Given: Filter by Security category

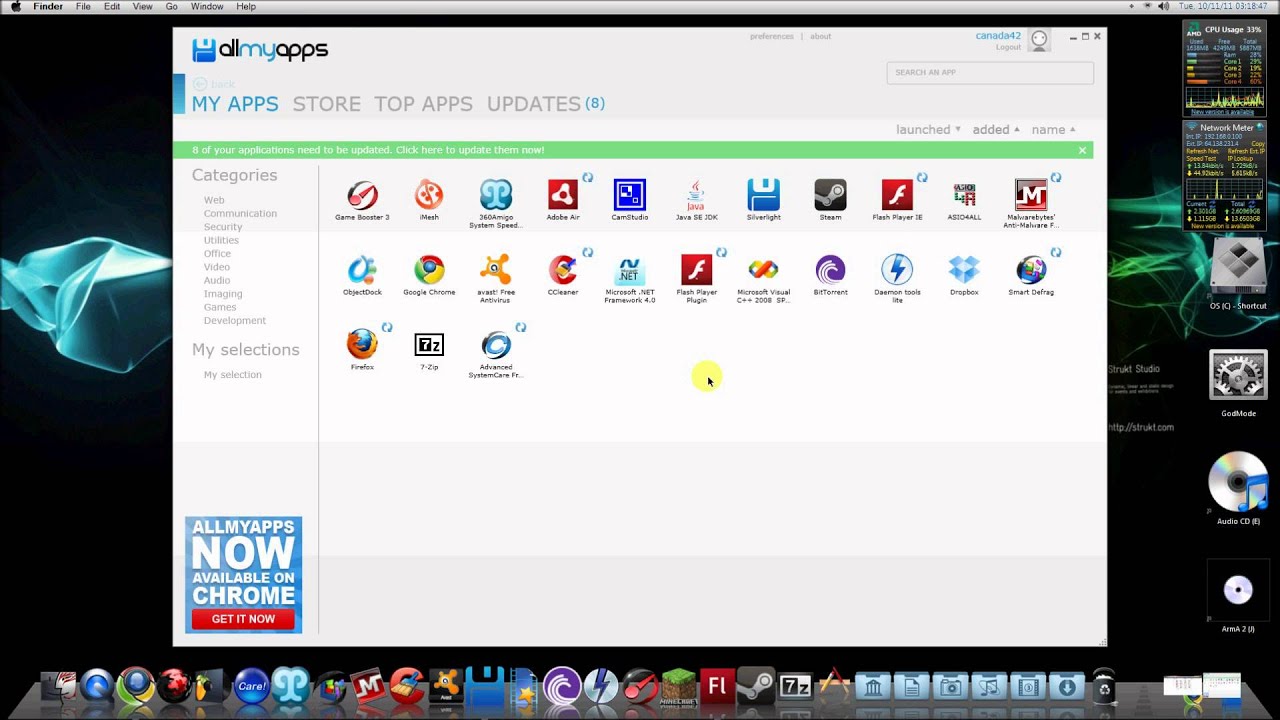Looking at the screenshot, I should (x=223, y=227).
